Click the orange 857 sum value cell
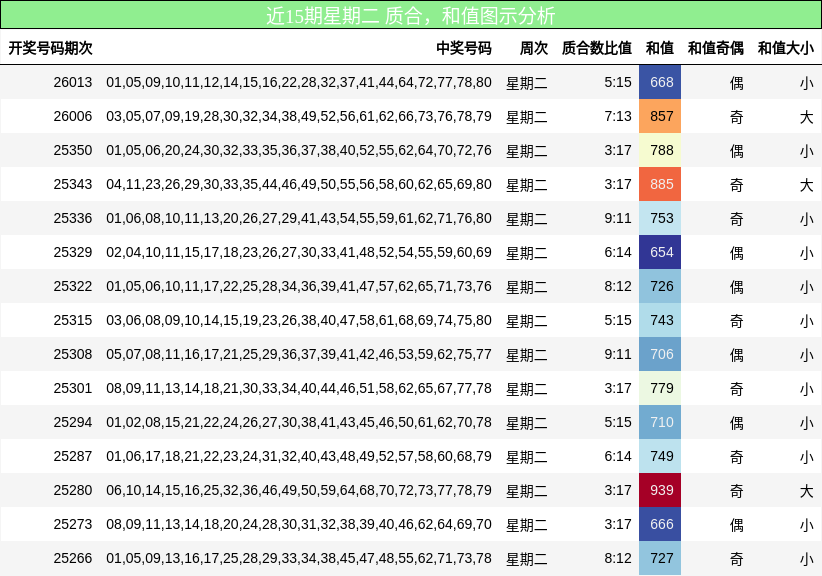This screenshot has height=576, width=822. coord(660,117)
